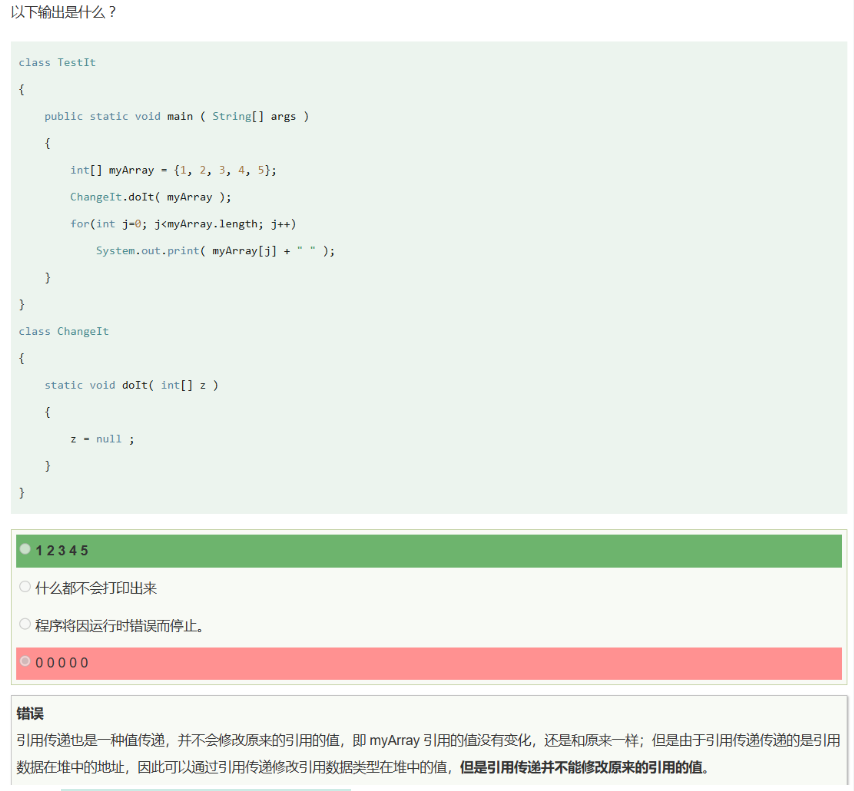This screenshot has width=854, height=791.
Task: Click the String[] args parameter text
Action: (x=260, y=116)
